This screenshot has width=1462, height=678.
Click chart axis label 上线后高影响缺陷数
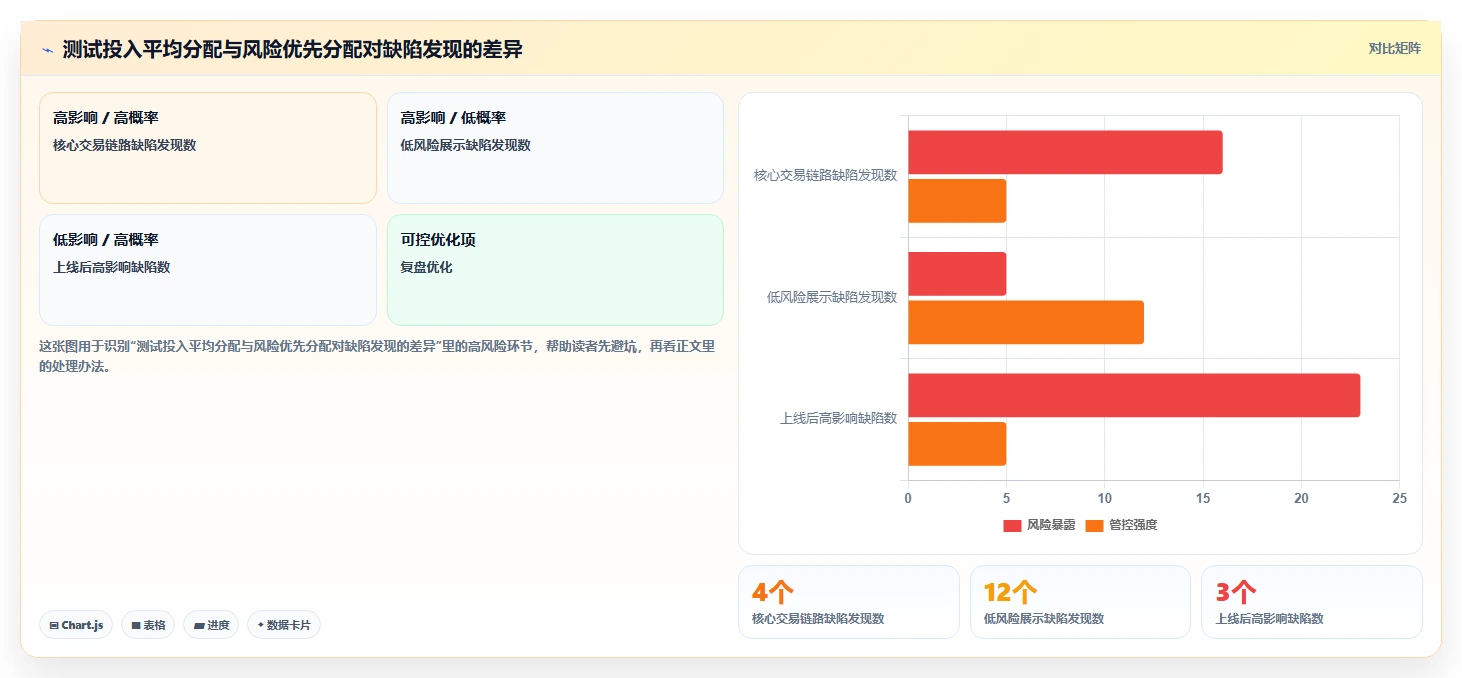tap(838, 418)
